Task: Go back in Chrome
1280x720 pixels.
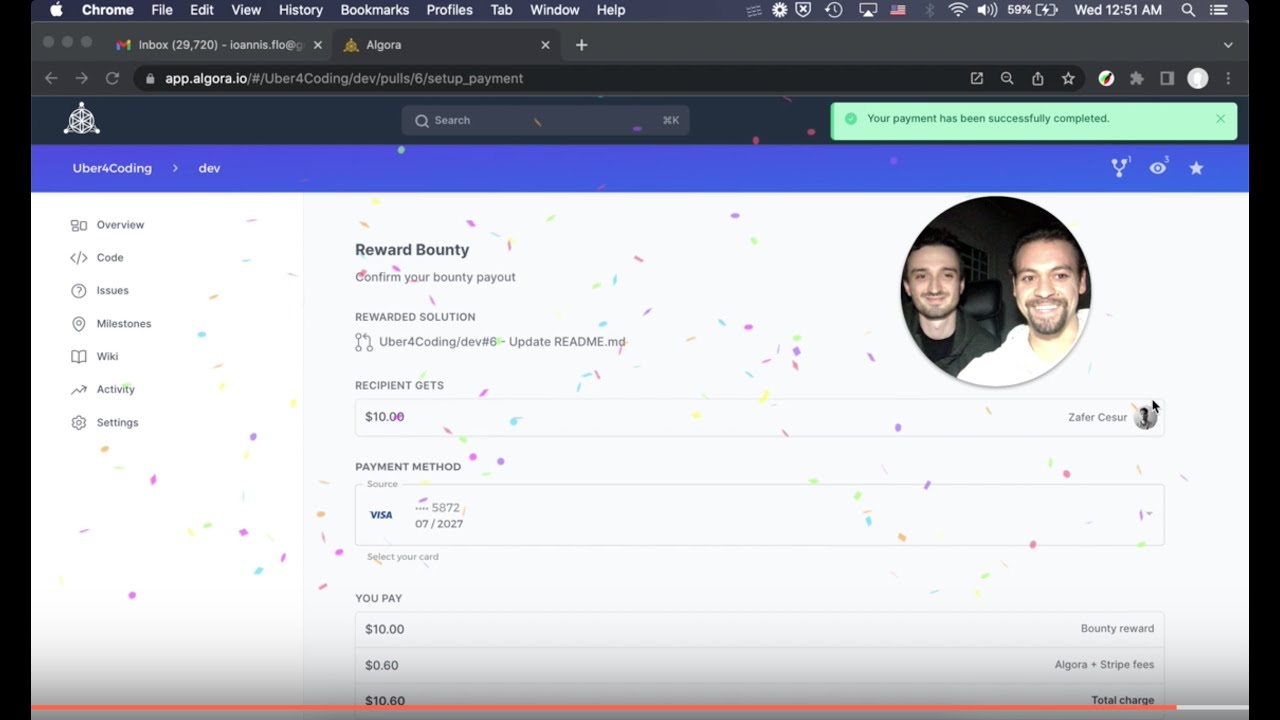Action: (x=51, y=78)
